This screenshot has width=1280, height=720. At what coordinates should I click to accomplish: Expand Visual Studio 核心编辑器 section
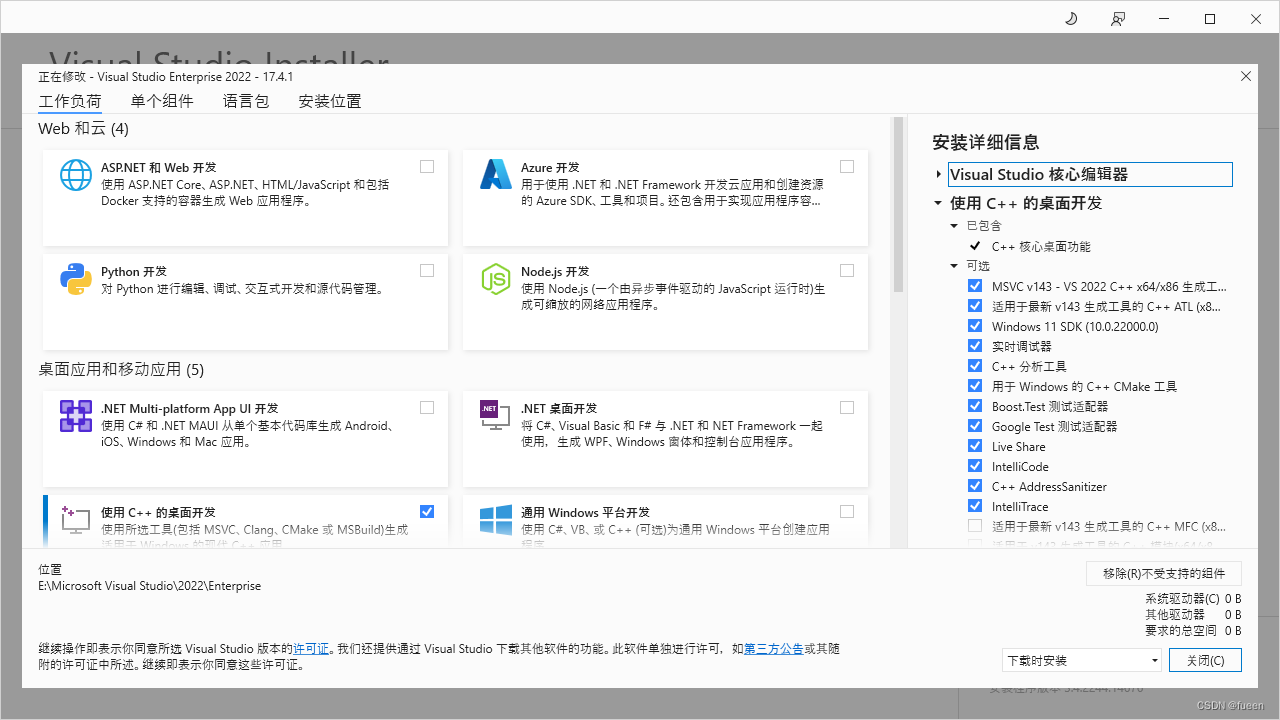(938, 174)
